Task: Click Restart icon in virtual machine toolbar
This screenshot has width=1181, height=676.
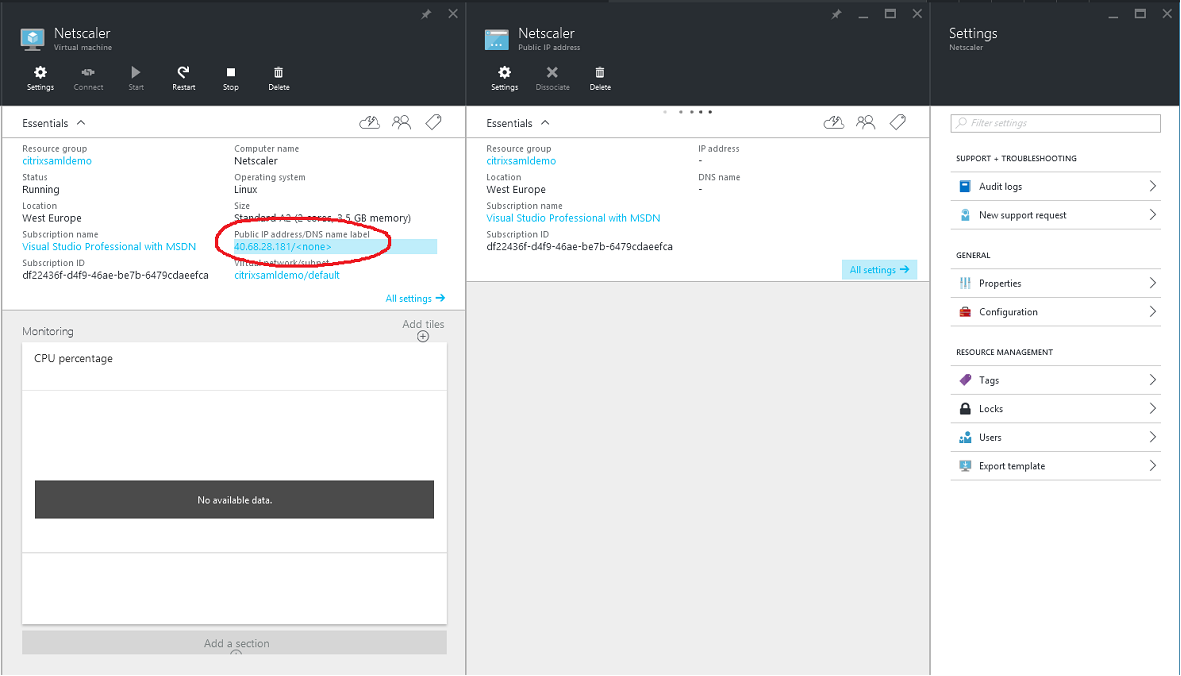Action: pyautogui.click(x=183, y=73)
